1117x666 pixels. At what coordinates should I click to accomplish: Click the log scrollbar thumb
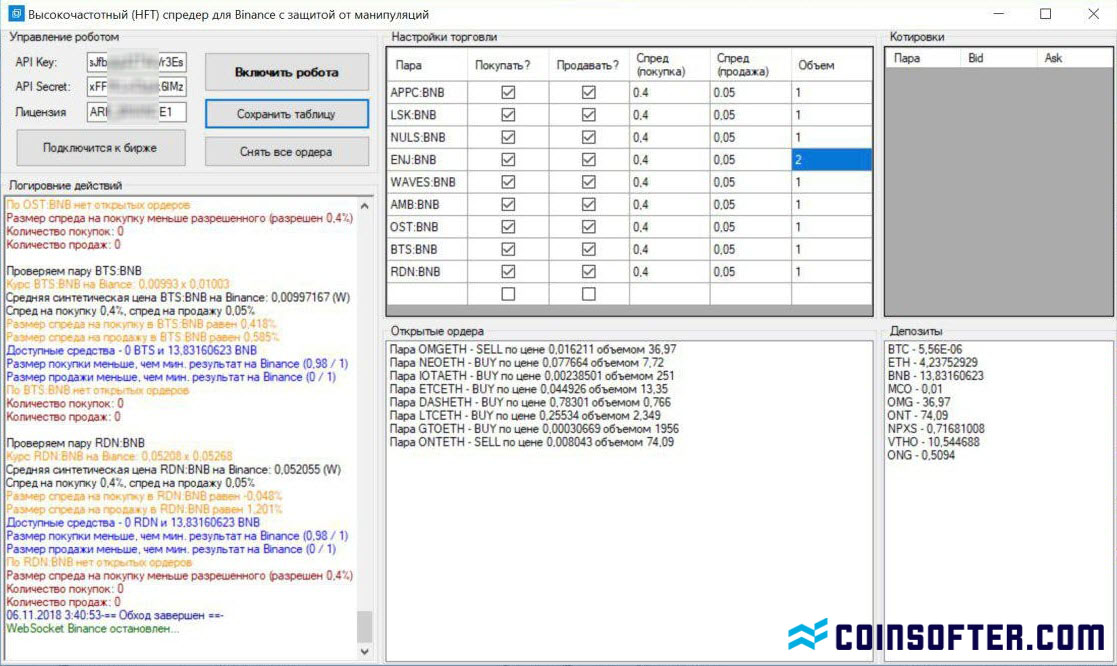(x=365, y=626)
